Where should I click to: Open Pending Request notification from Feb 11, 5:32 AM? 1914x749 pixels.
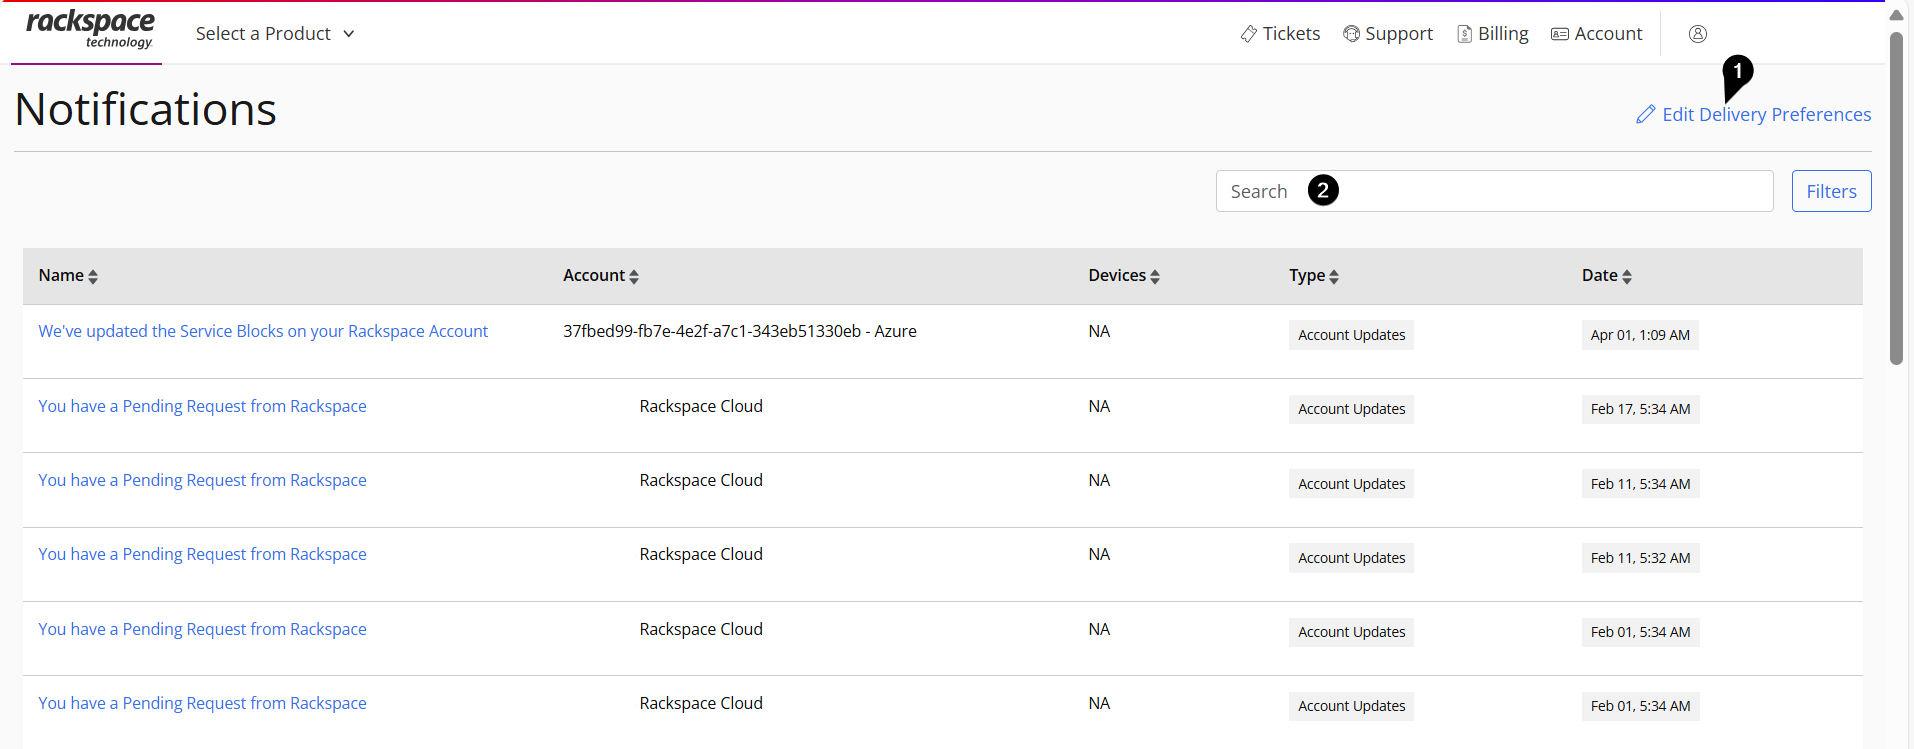(x=202, y=554)
